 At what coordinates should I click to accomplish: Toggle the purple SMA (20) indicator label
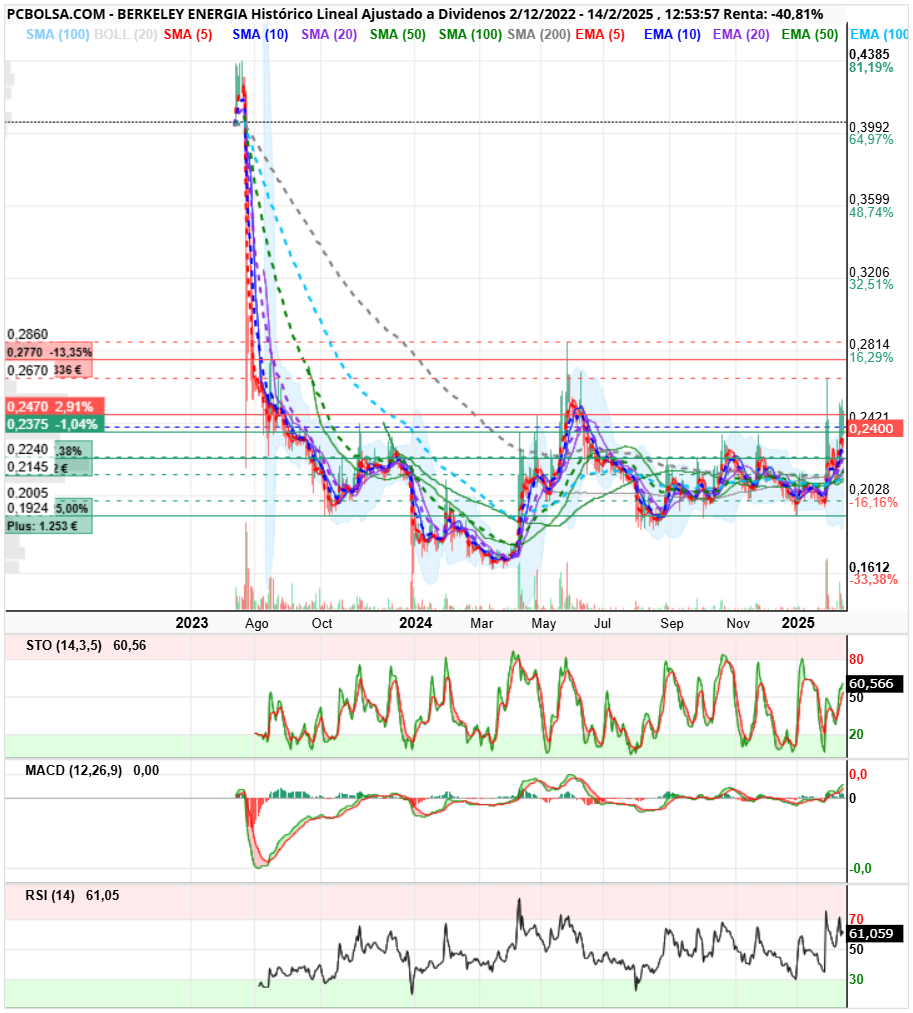tap(329, 34)
